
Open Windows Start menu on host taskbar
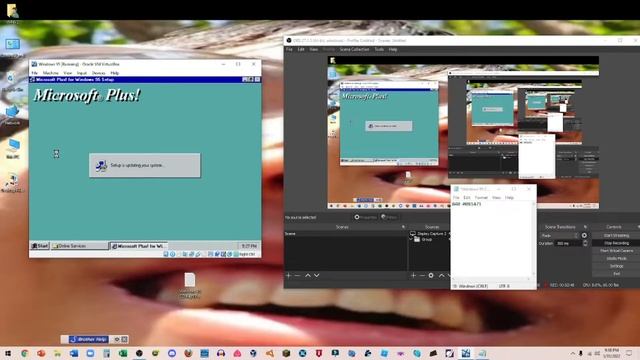(x=8, y=353)
